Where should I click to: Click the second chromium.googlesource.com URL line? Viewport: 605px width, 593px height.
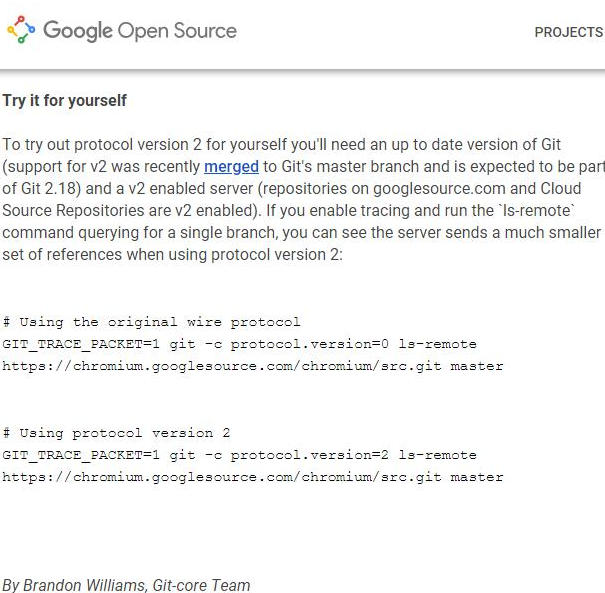click(253, 477)
